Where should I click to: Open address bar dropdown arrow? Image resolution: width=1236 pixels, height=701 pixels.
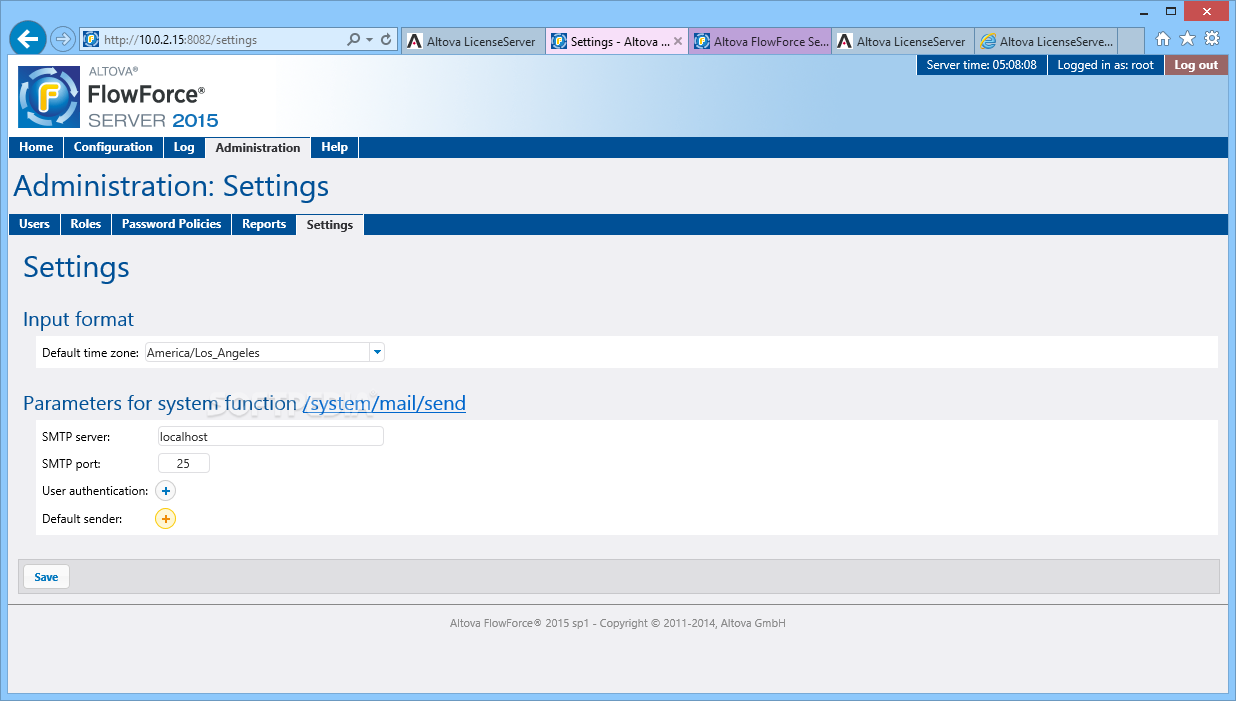pyautogui.click(x=370, y=40)
